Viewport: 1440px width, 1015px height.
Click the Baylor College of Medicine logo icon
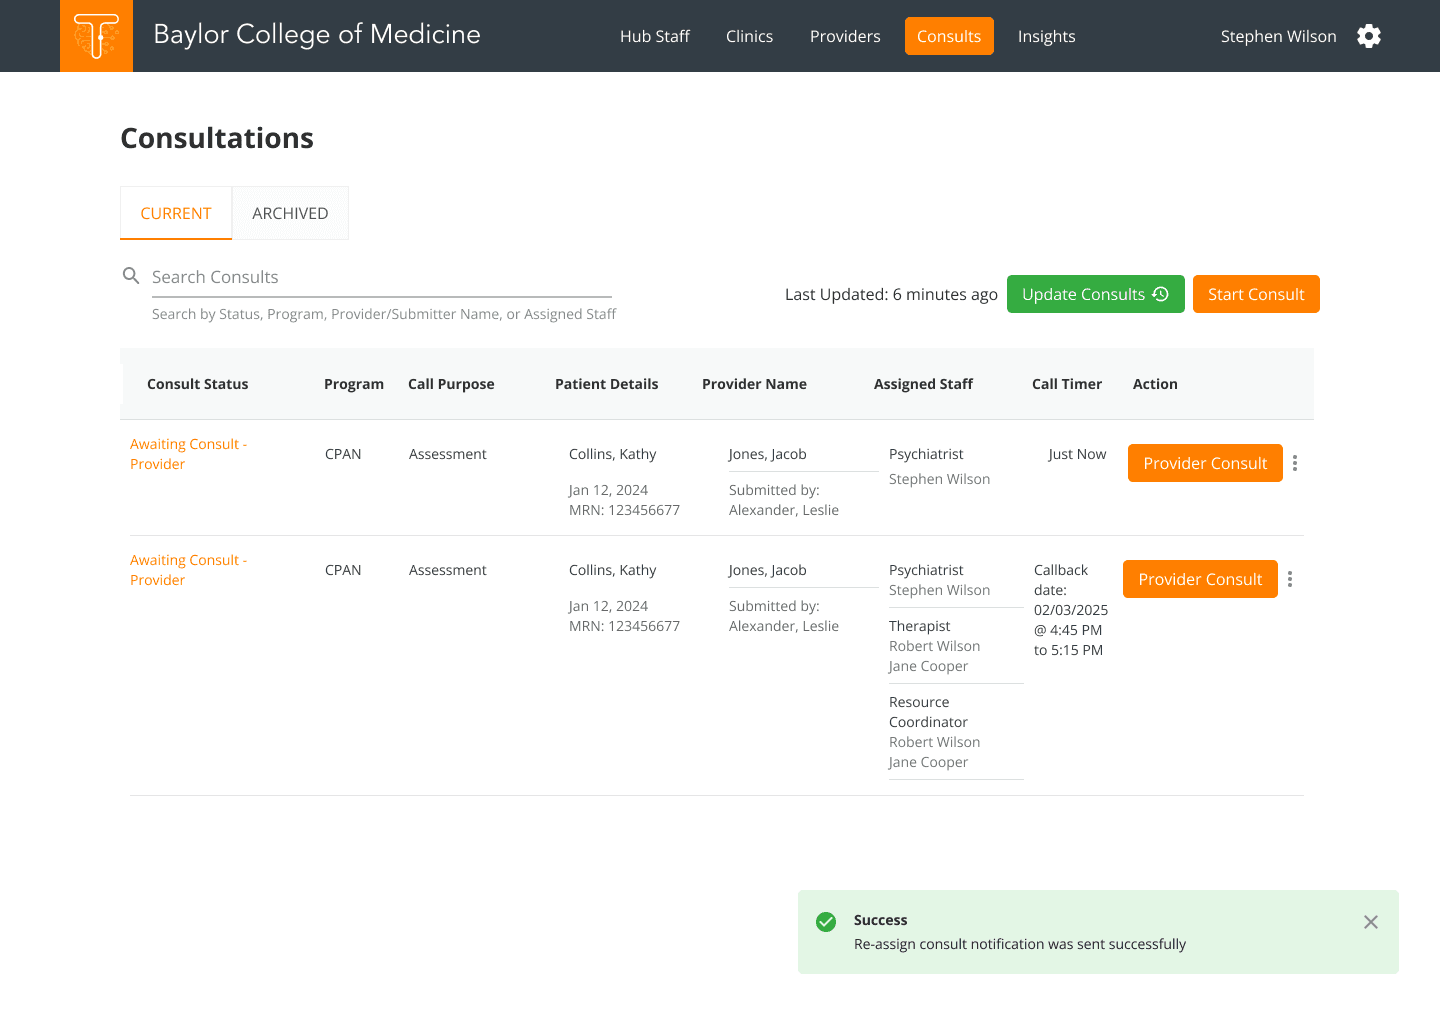point(96,36)
